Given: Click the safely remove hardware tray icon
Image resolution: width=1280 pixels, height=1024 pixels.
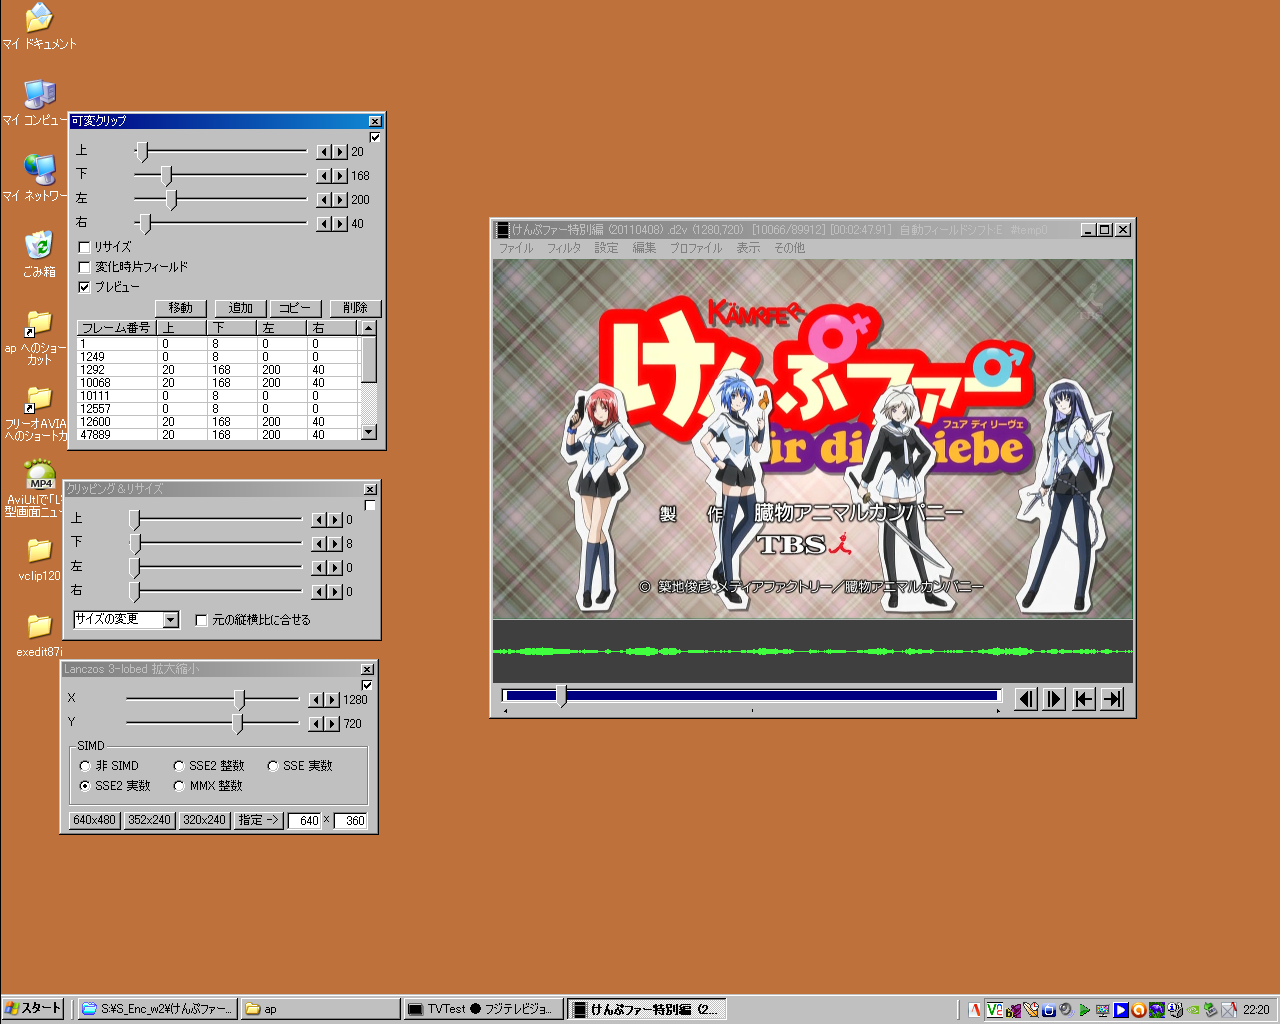Looking at the screenshot, I should pyautogui.click(x=1210, y=1010).
